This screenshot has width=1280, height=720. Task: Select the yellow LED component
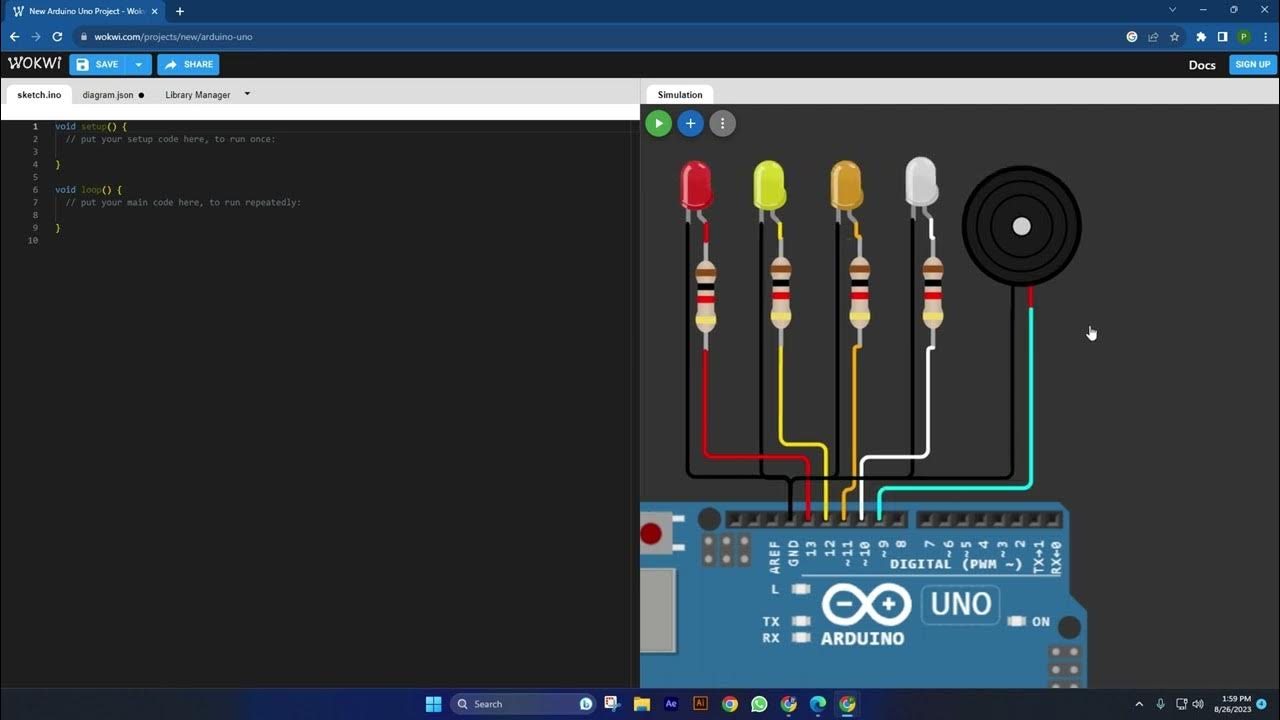(x=769, y=188)
